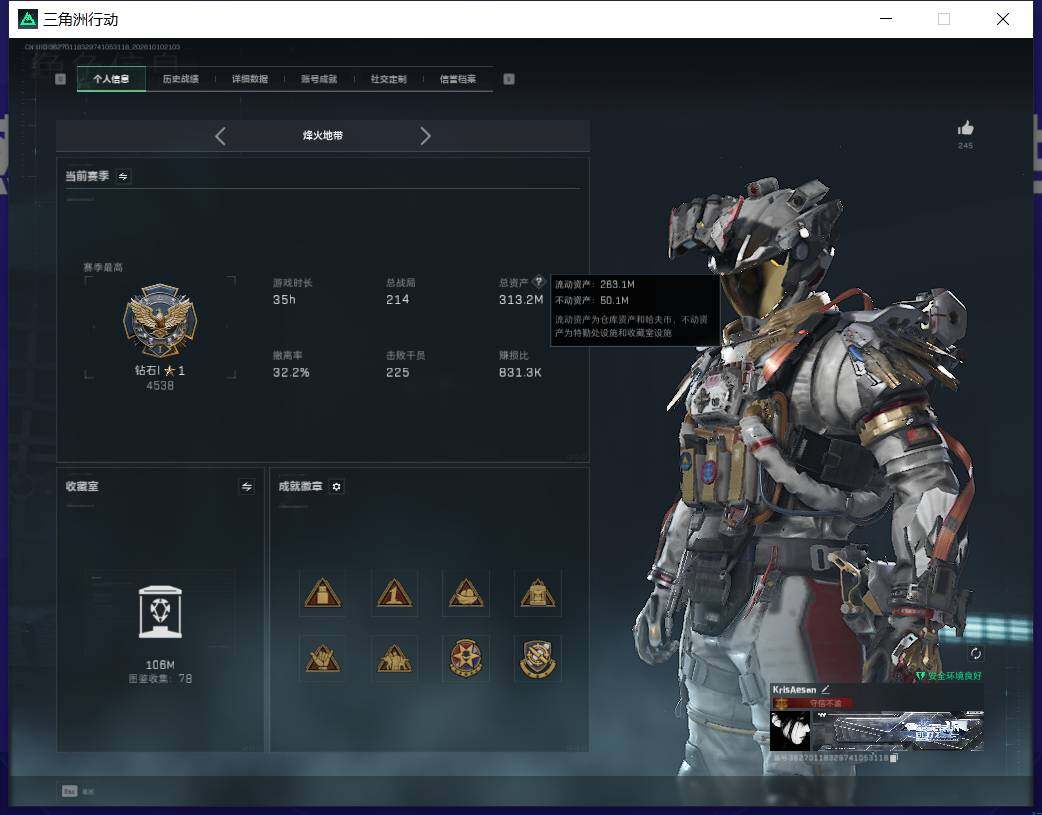The height and width of the screenshot is (815, 1042).
Task: Click the edit pencil next to KrisAesen
Action: click(x=825, y=689)
